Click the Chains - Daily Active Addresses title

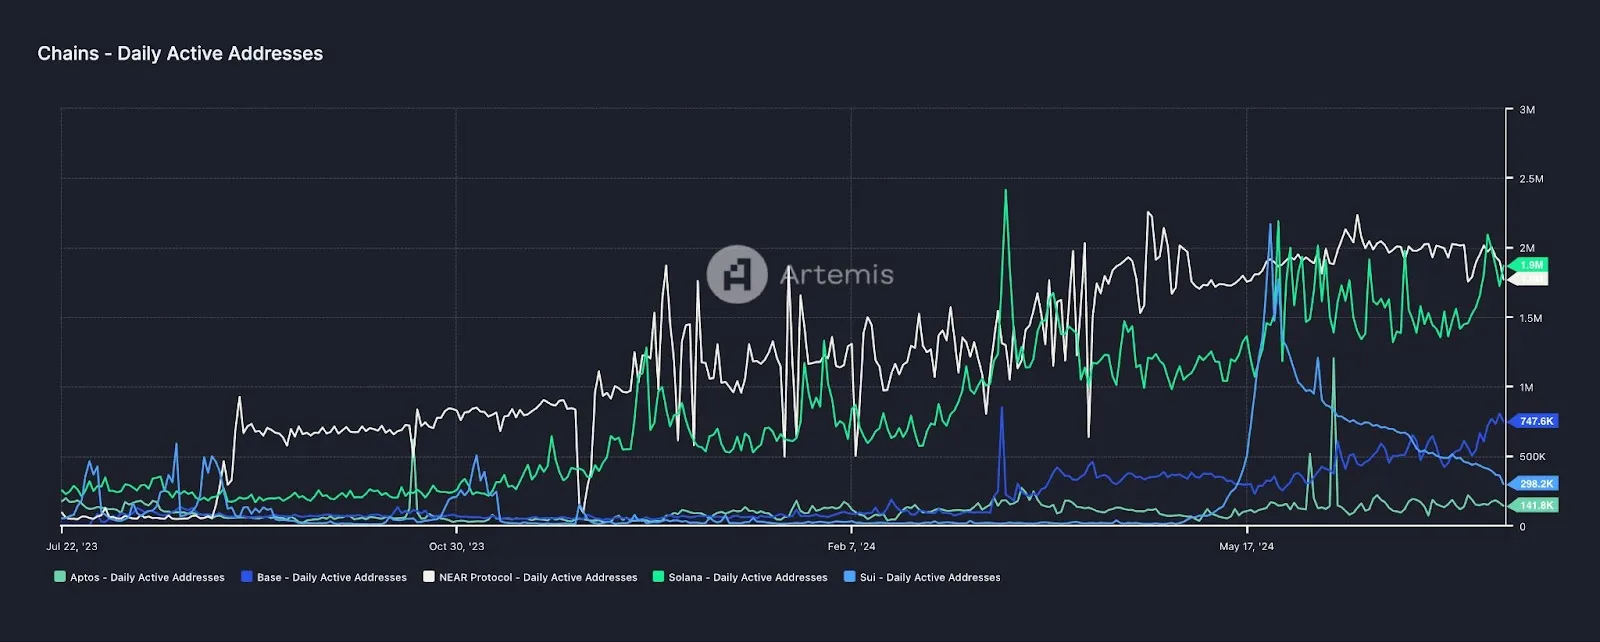(x=180, y=54)
